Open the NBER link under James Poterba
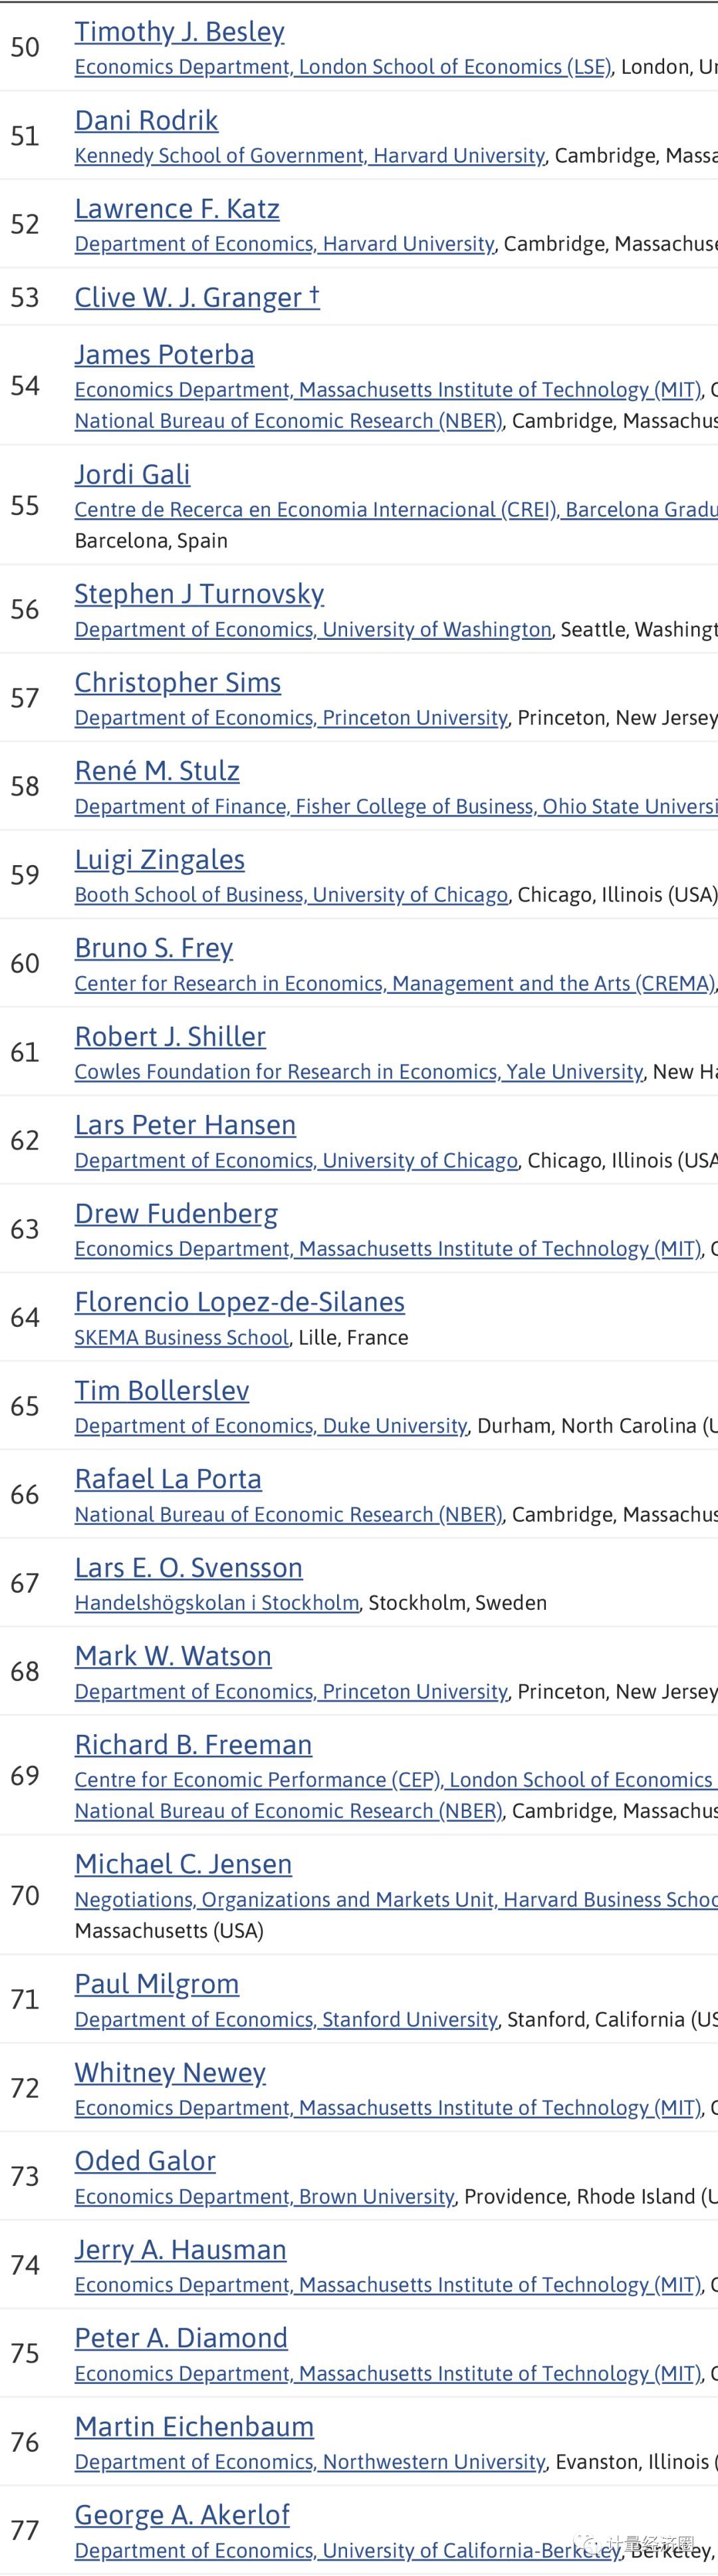The width and height of the screenshot is (718, 2576). tap(288, 421)
